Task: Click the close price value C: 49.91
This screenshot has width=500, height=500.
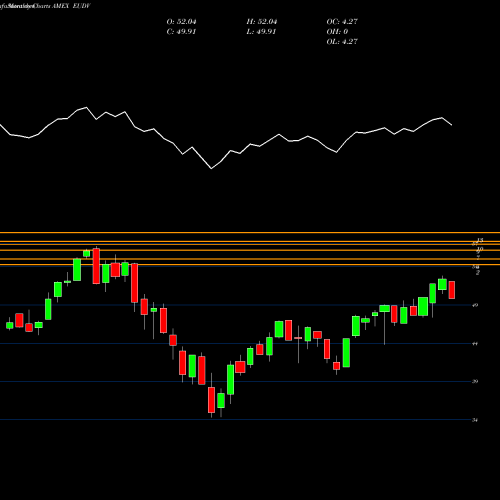Action: [x=181, y=32]
